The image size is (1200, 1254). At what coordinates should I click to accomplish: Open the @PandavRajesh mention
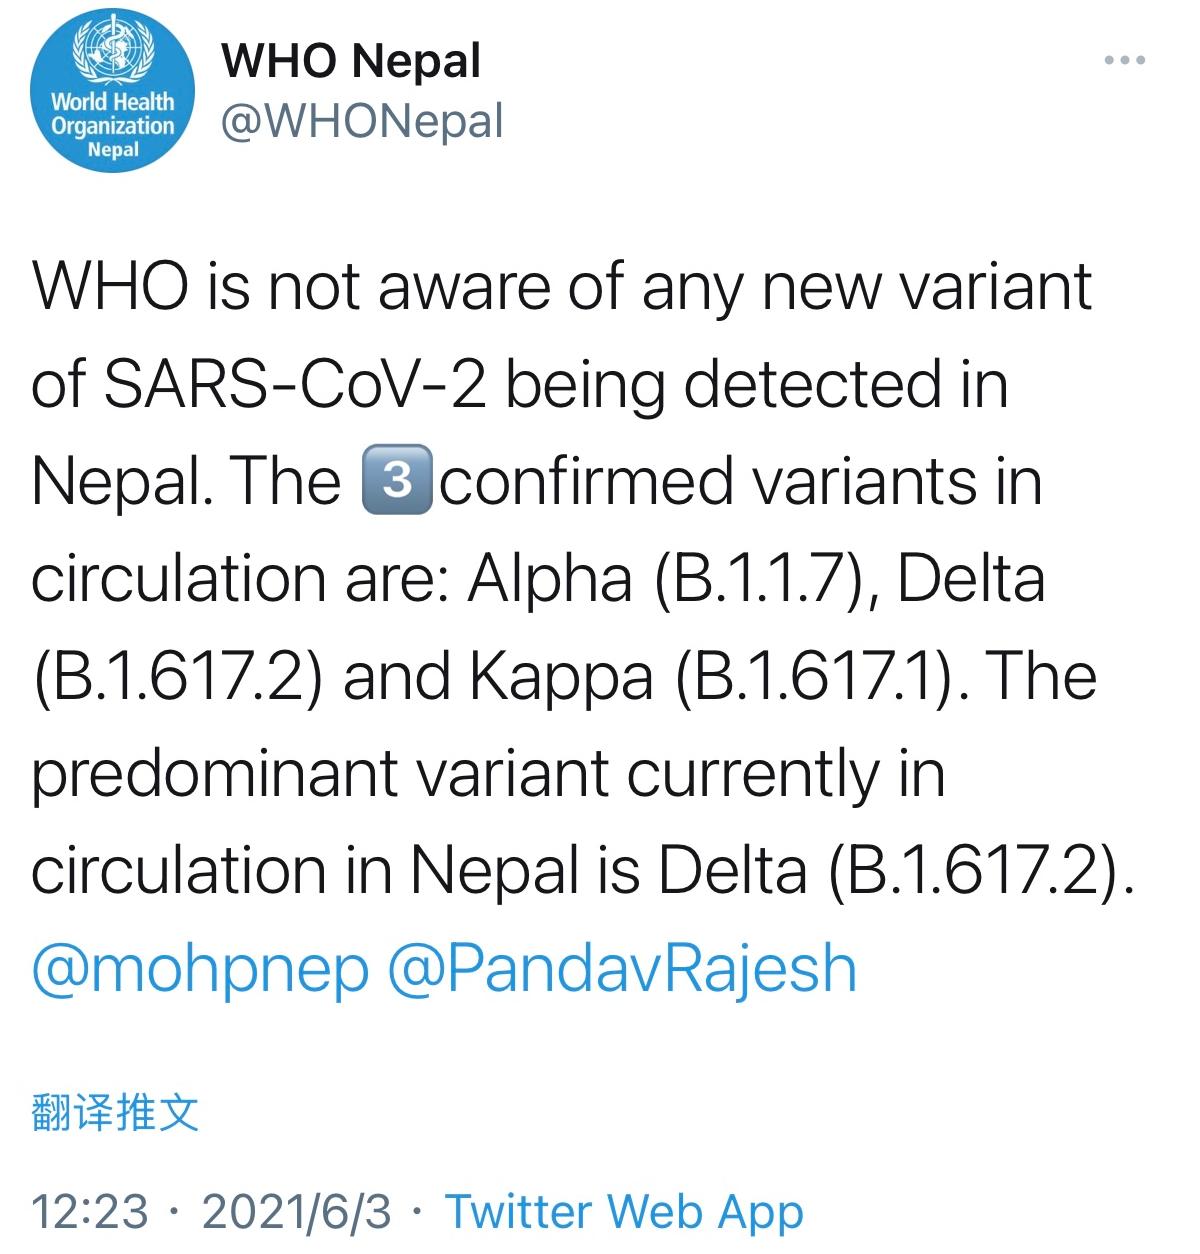(622, 969)
